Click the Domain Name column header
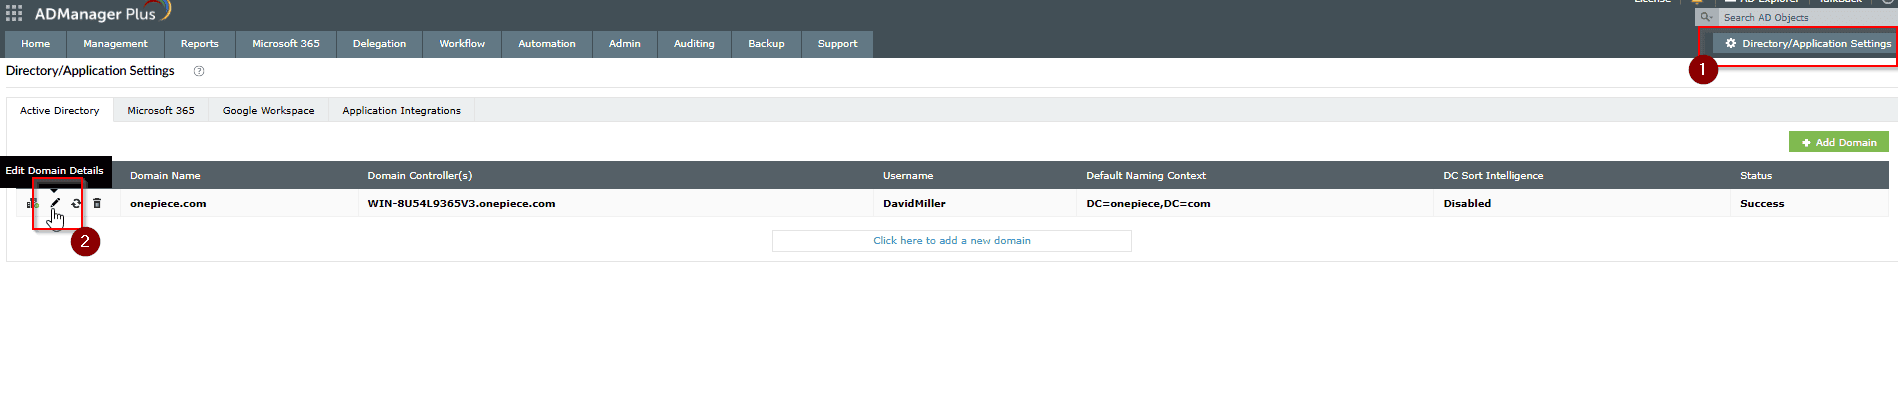The image size is (1898, 408). click(x=165, y=176)
